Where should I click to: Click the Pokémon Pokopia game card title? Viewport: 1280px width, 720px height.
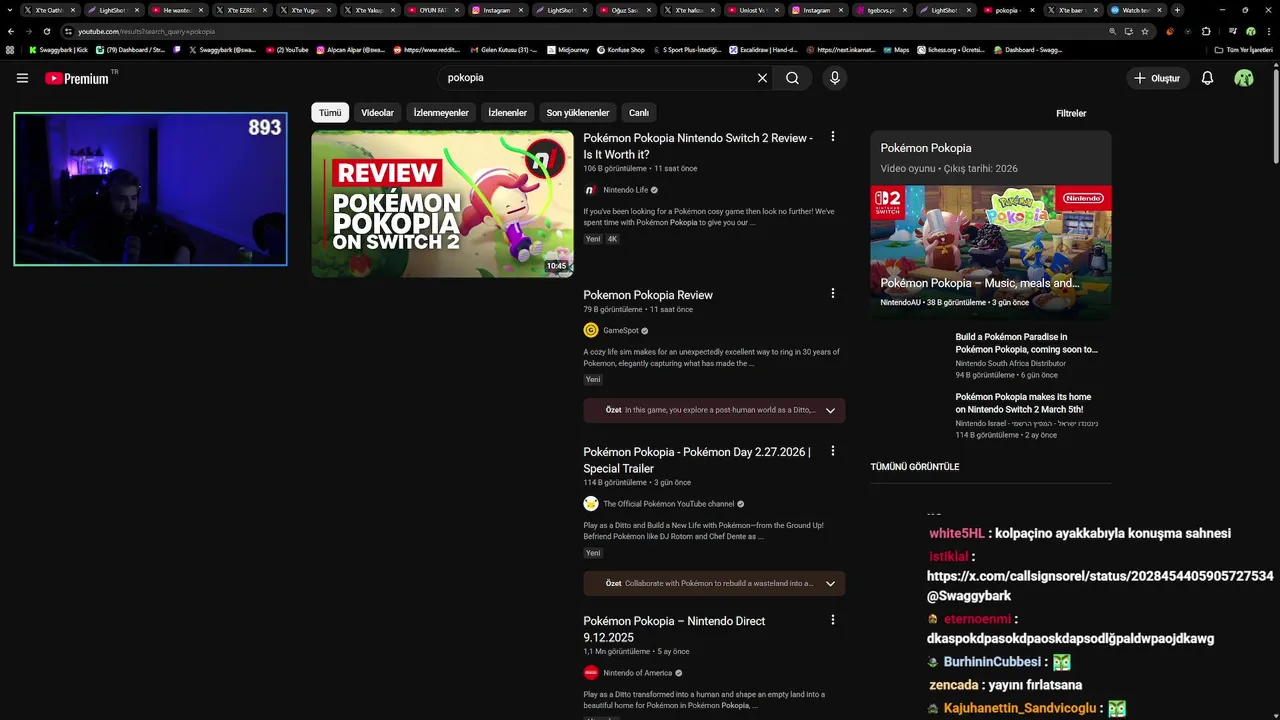(926, 148)
